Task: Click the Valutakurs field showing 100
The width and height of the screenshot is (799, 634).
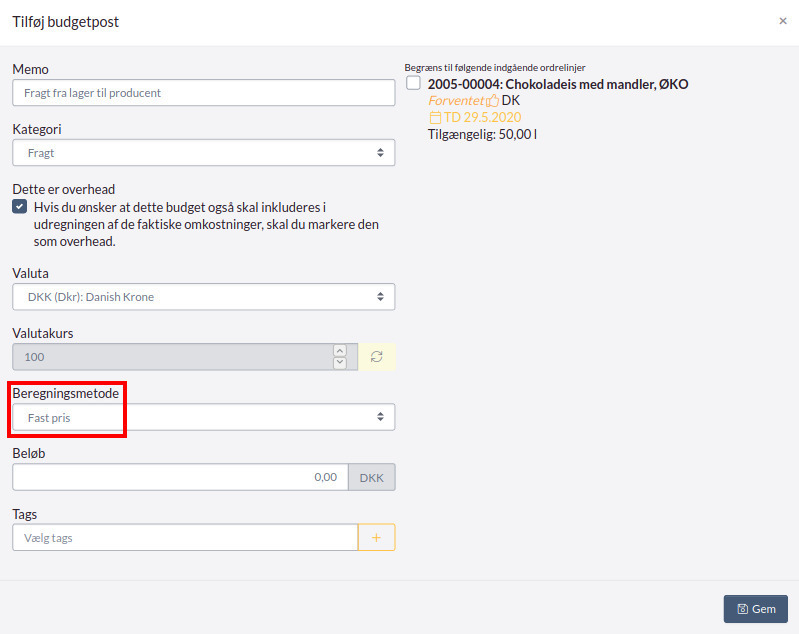Action: tap(173, 357)
